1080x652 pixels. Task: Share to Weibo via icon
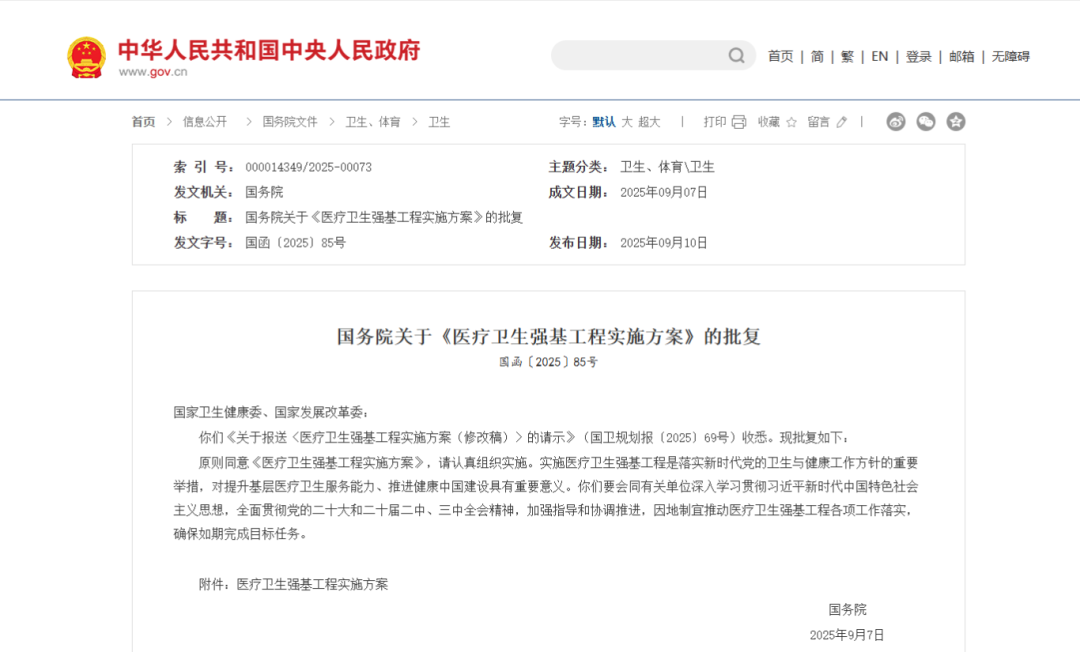click(x=896, y=122)
